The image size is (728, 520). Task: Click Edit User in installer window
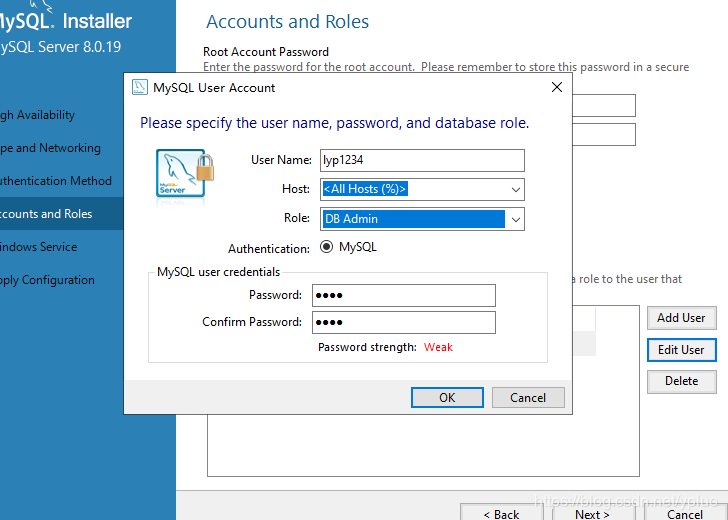pos(681,350)
